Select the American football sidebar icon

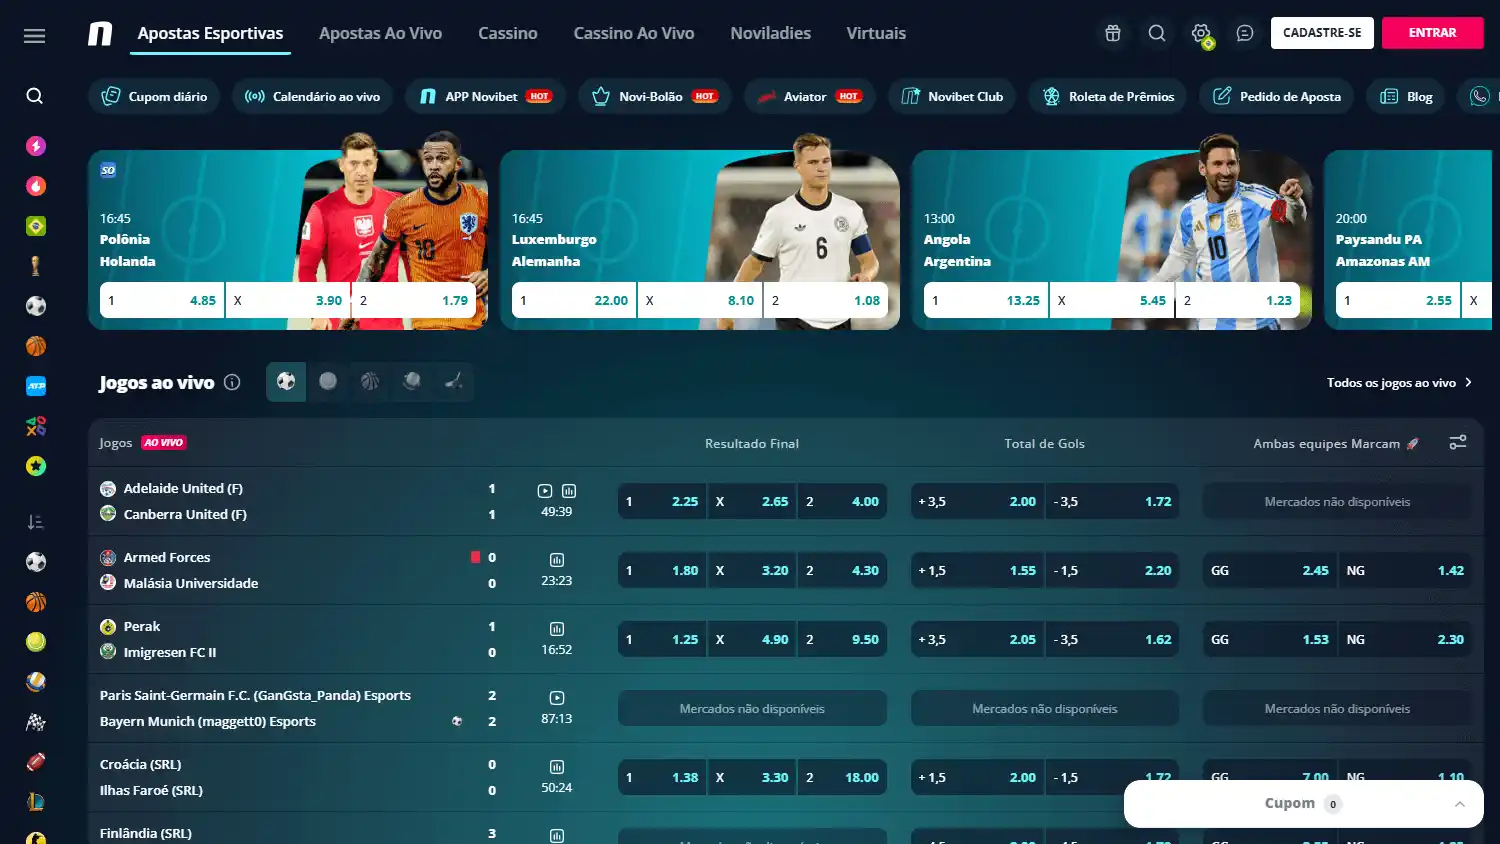(36, 762)
